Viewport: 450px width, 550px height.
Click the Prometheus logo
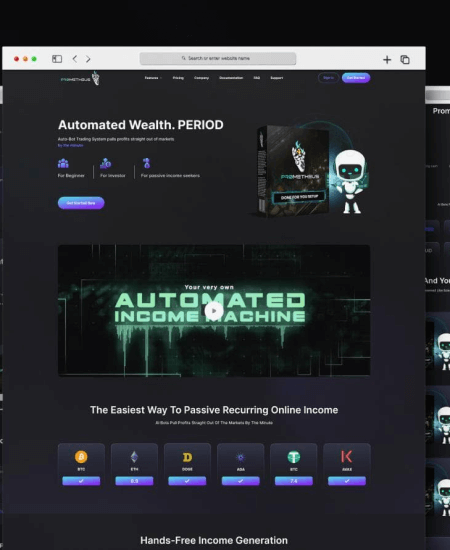(x=80, y=78)
